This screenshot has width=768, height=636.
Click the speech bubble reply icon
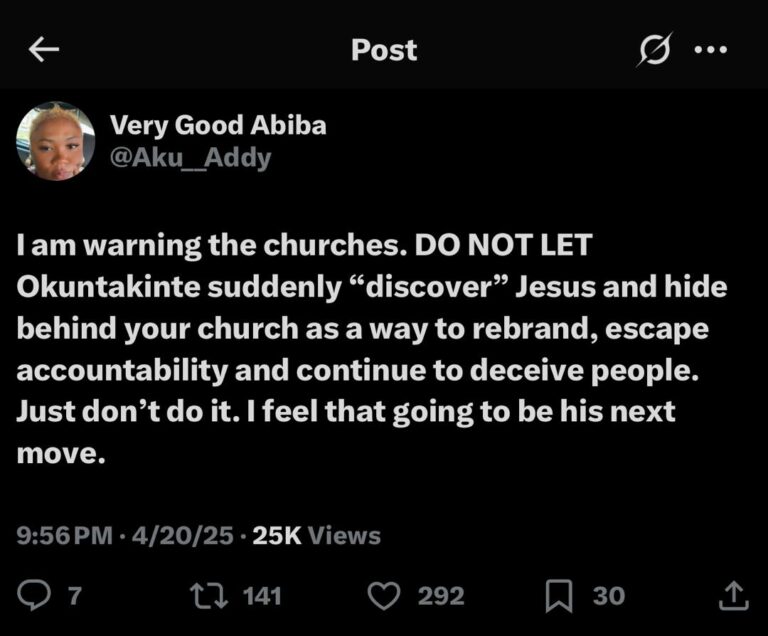[35, 596]
